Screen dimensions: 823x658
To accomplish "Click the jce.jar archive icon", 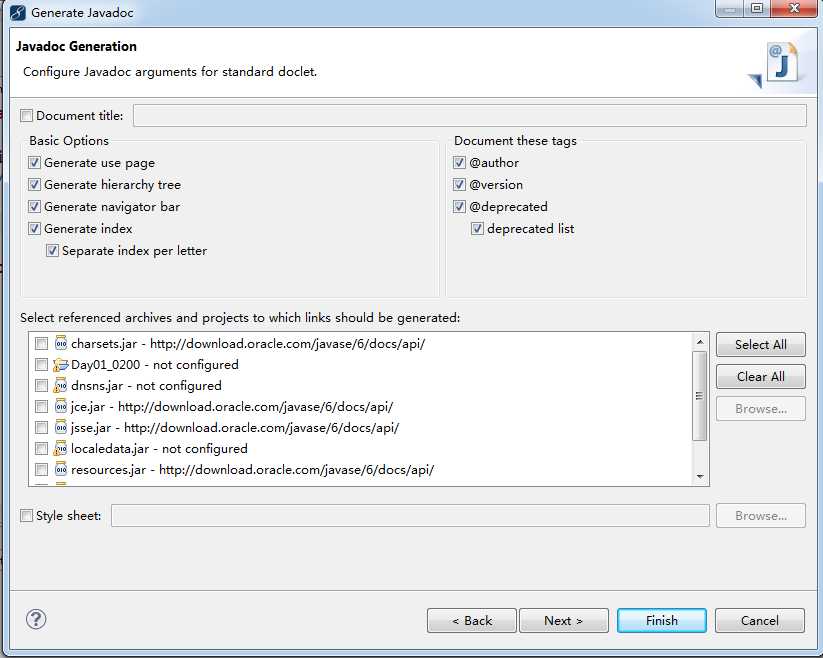I will tap(61, 406).
